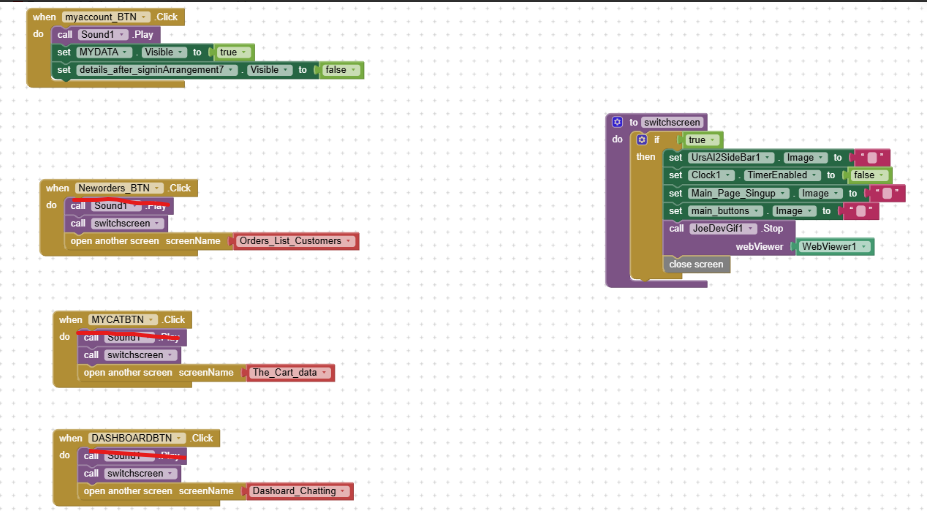
Task: Select the when MYCATBTN Click event block
Action: [69, 320]
